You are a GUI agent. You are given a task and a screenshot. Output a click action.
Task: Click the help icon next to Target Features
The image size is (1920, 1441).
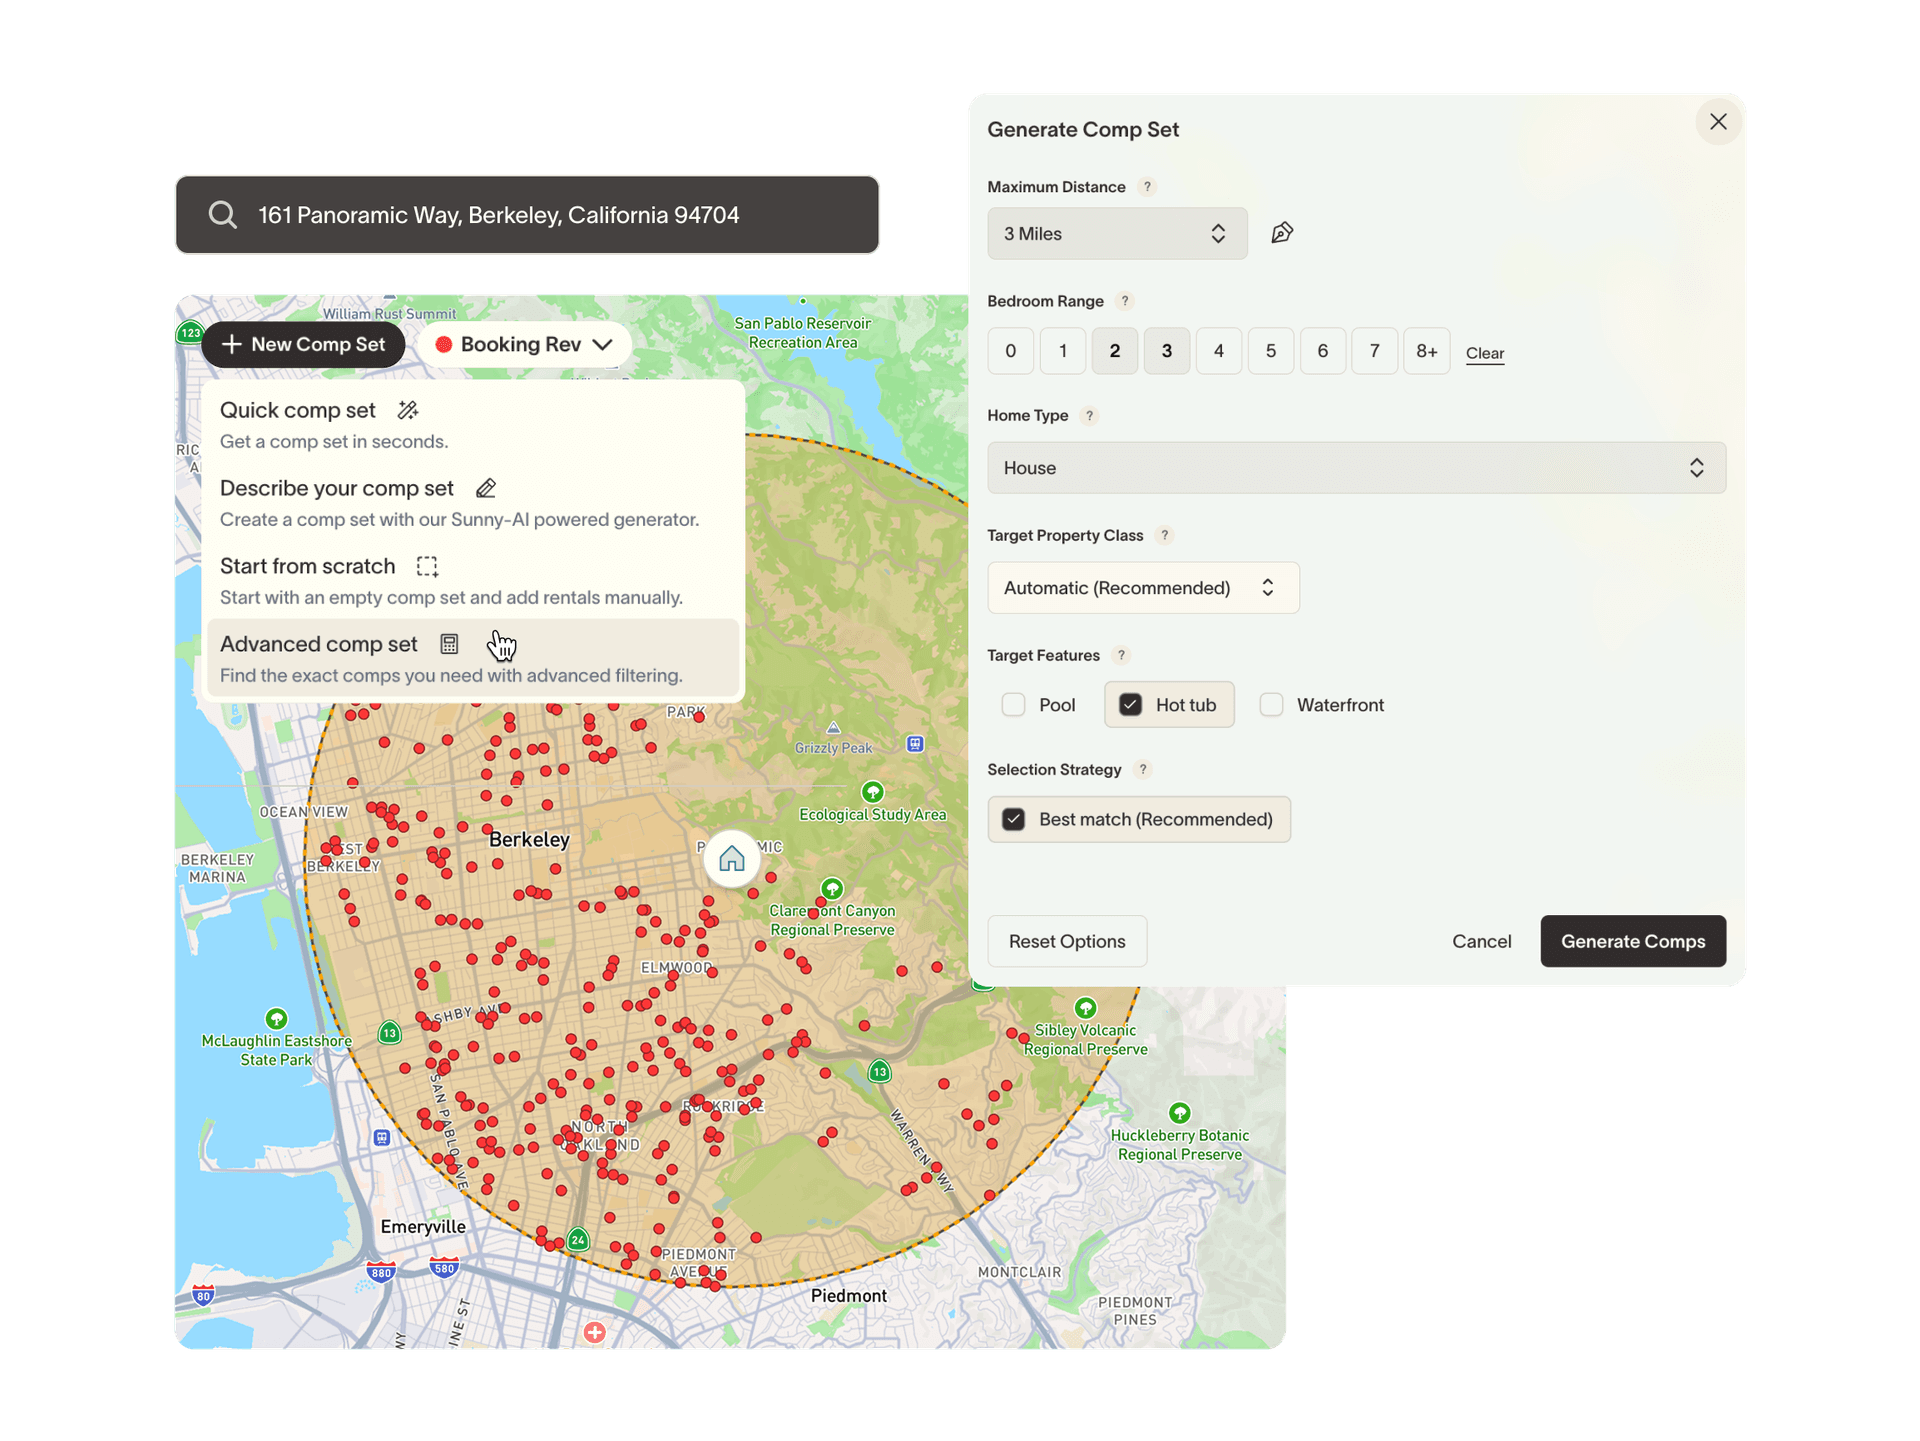click(1122, 655)
